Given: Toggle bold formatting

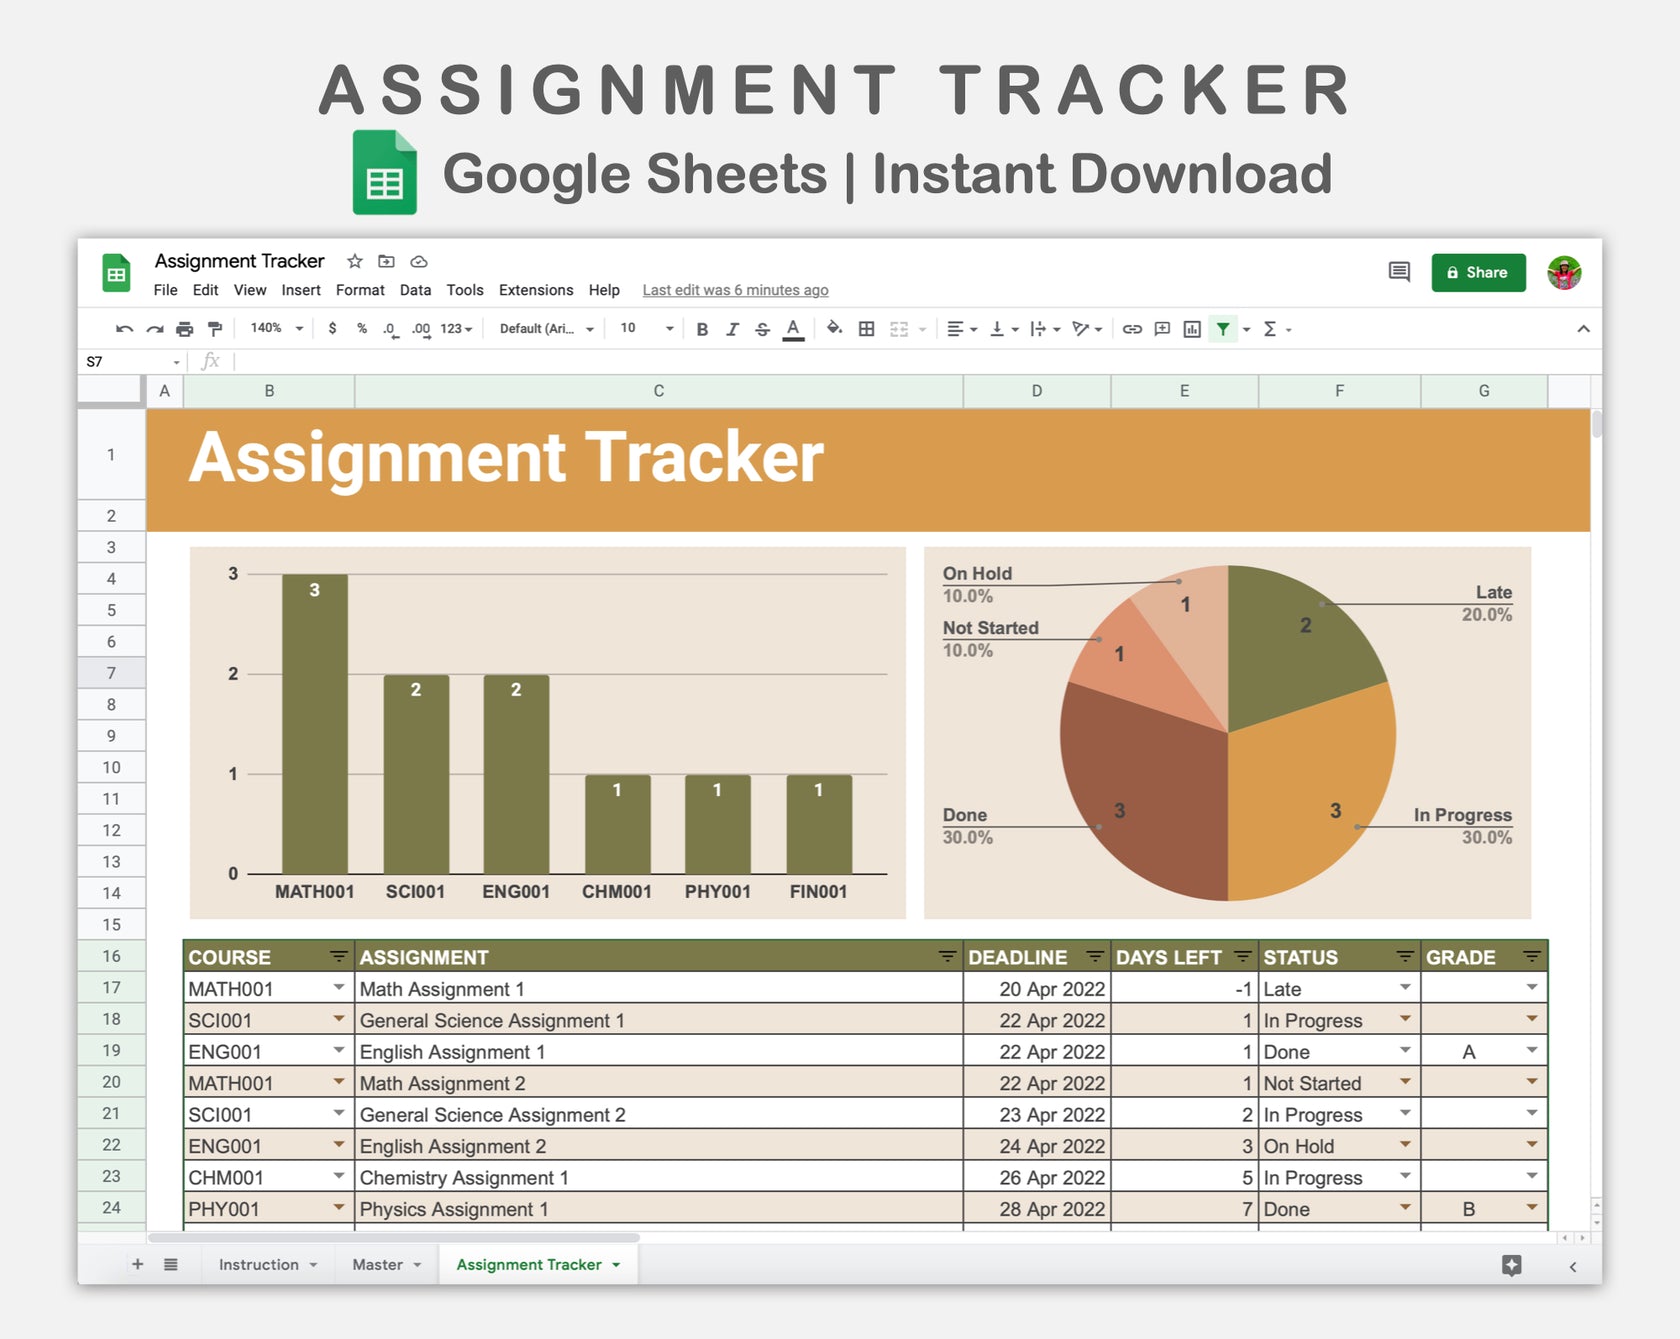Looking at the screenshot, I should click(x=702, y=328).
